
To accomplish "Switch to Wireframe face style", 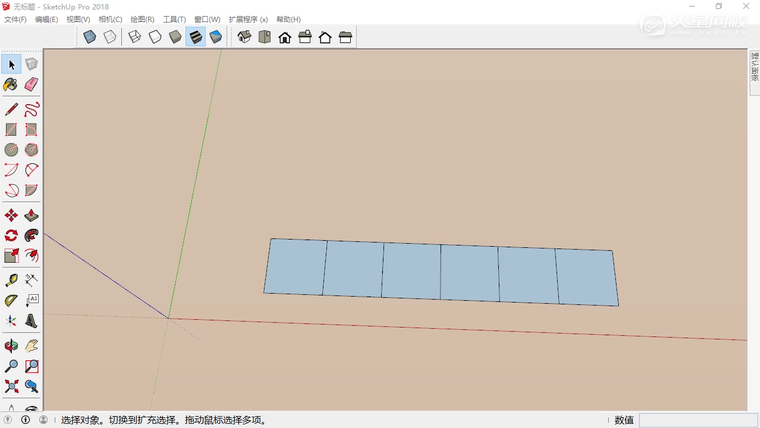I will coord(134,37).
